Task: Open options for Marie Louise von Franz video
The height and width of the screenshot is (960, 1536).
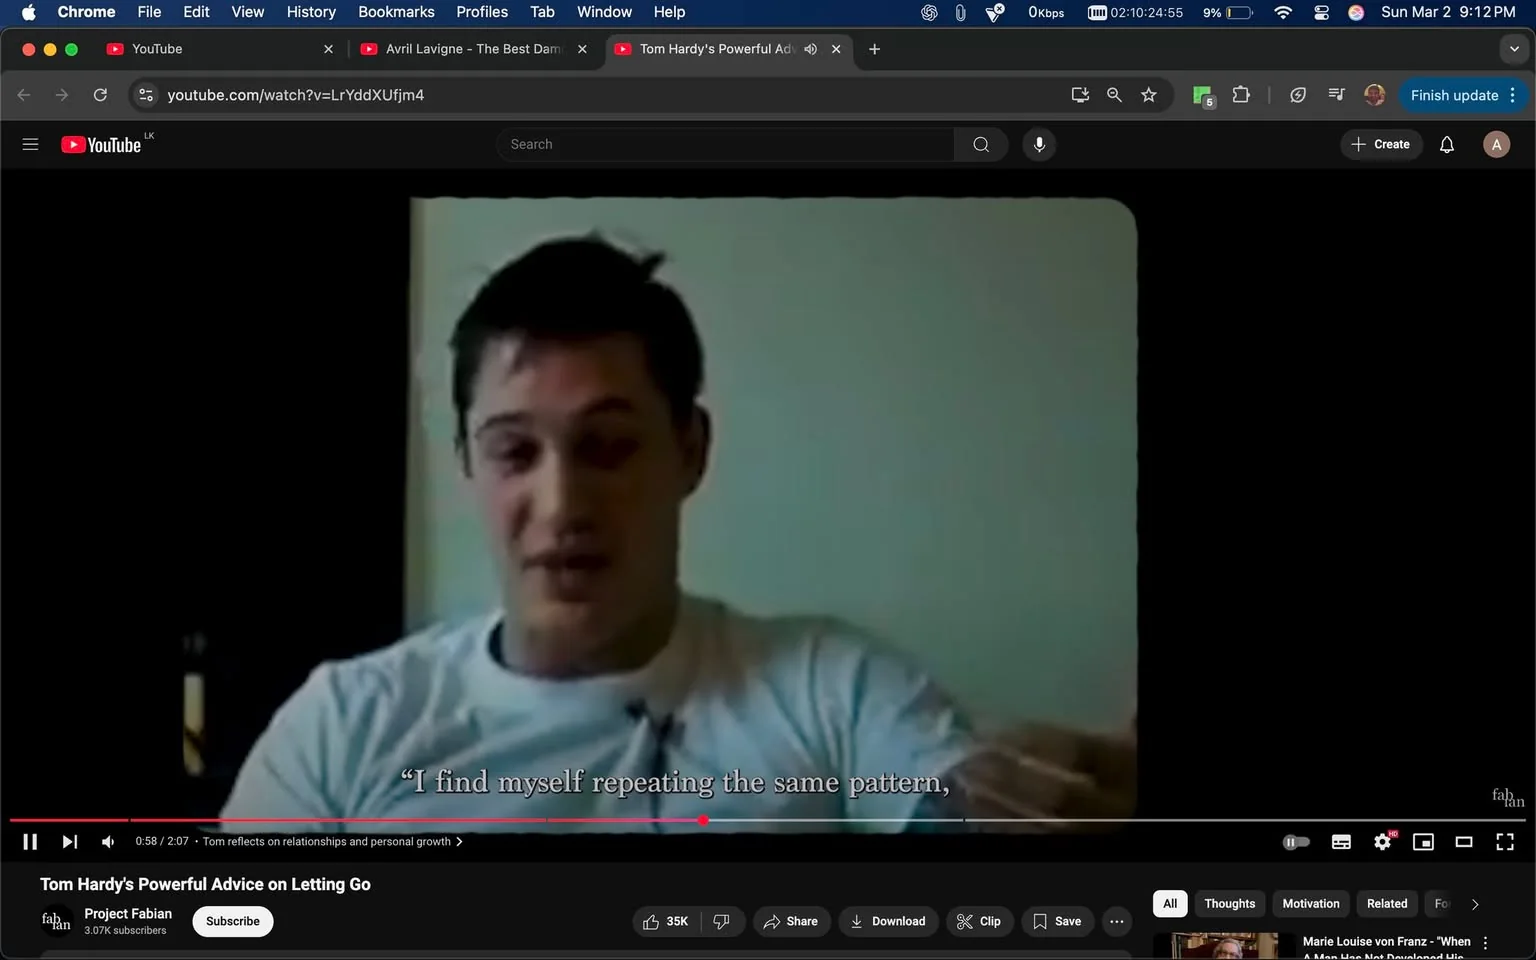Action: (1485, 943)
